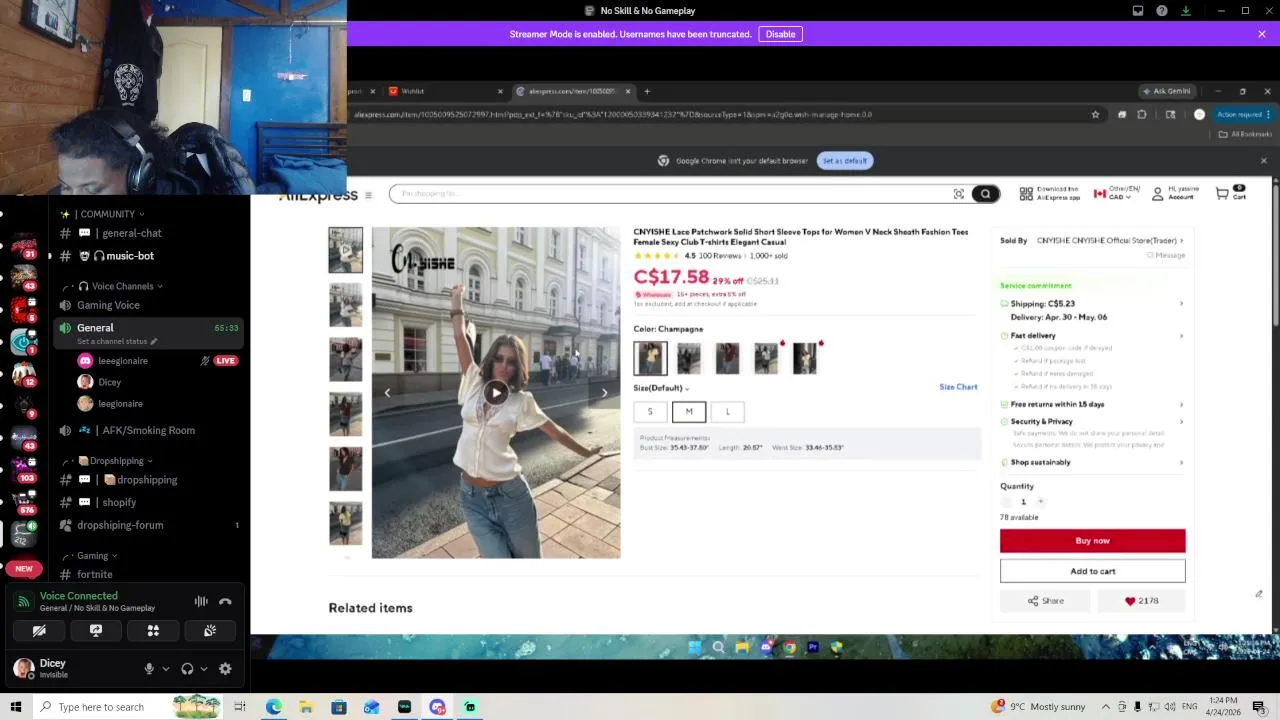Click the AliExpress search input field
The width and height of the screenshot is (1280, 720).
click(x=670, y=194)
